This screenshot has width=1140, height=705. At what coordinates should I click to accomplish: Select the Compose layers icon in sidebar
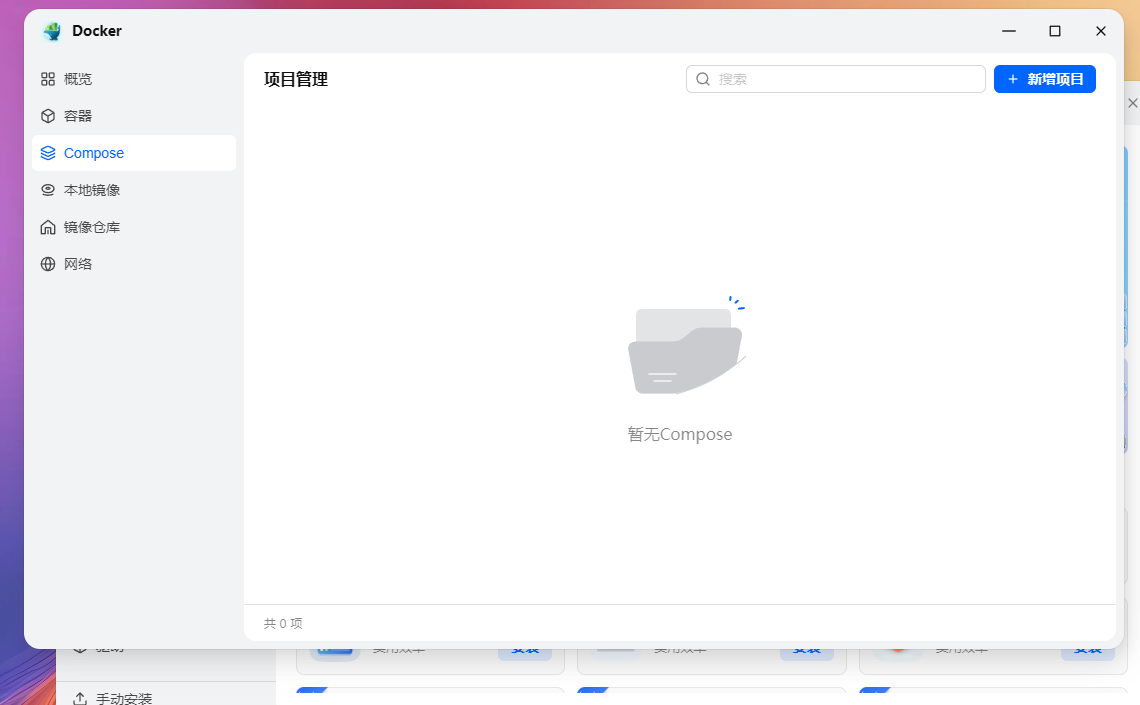[48, 152]
